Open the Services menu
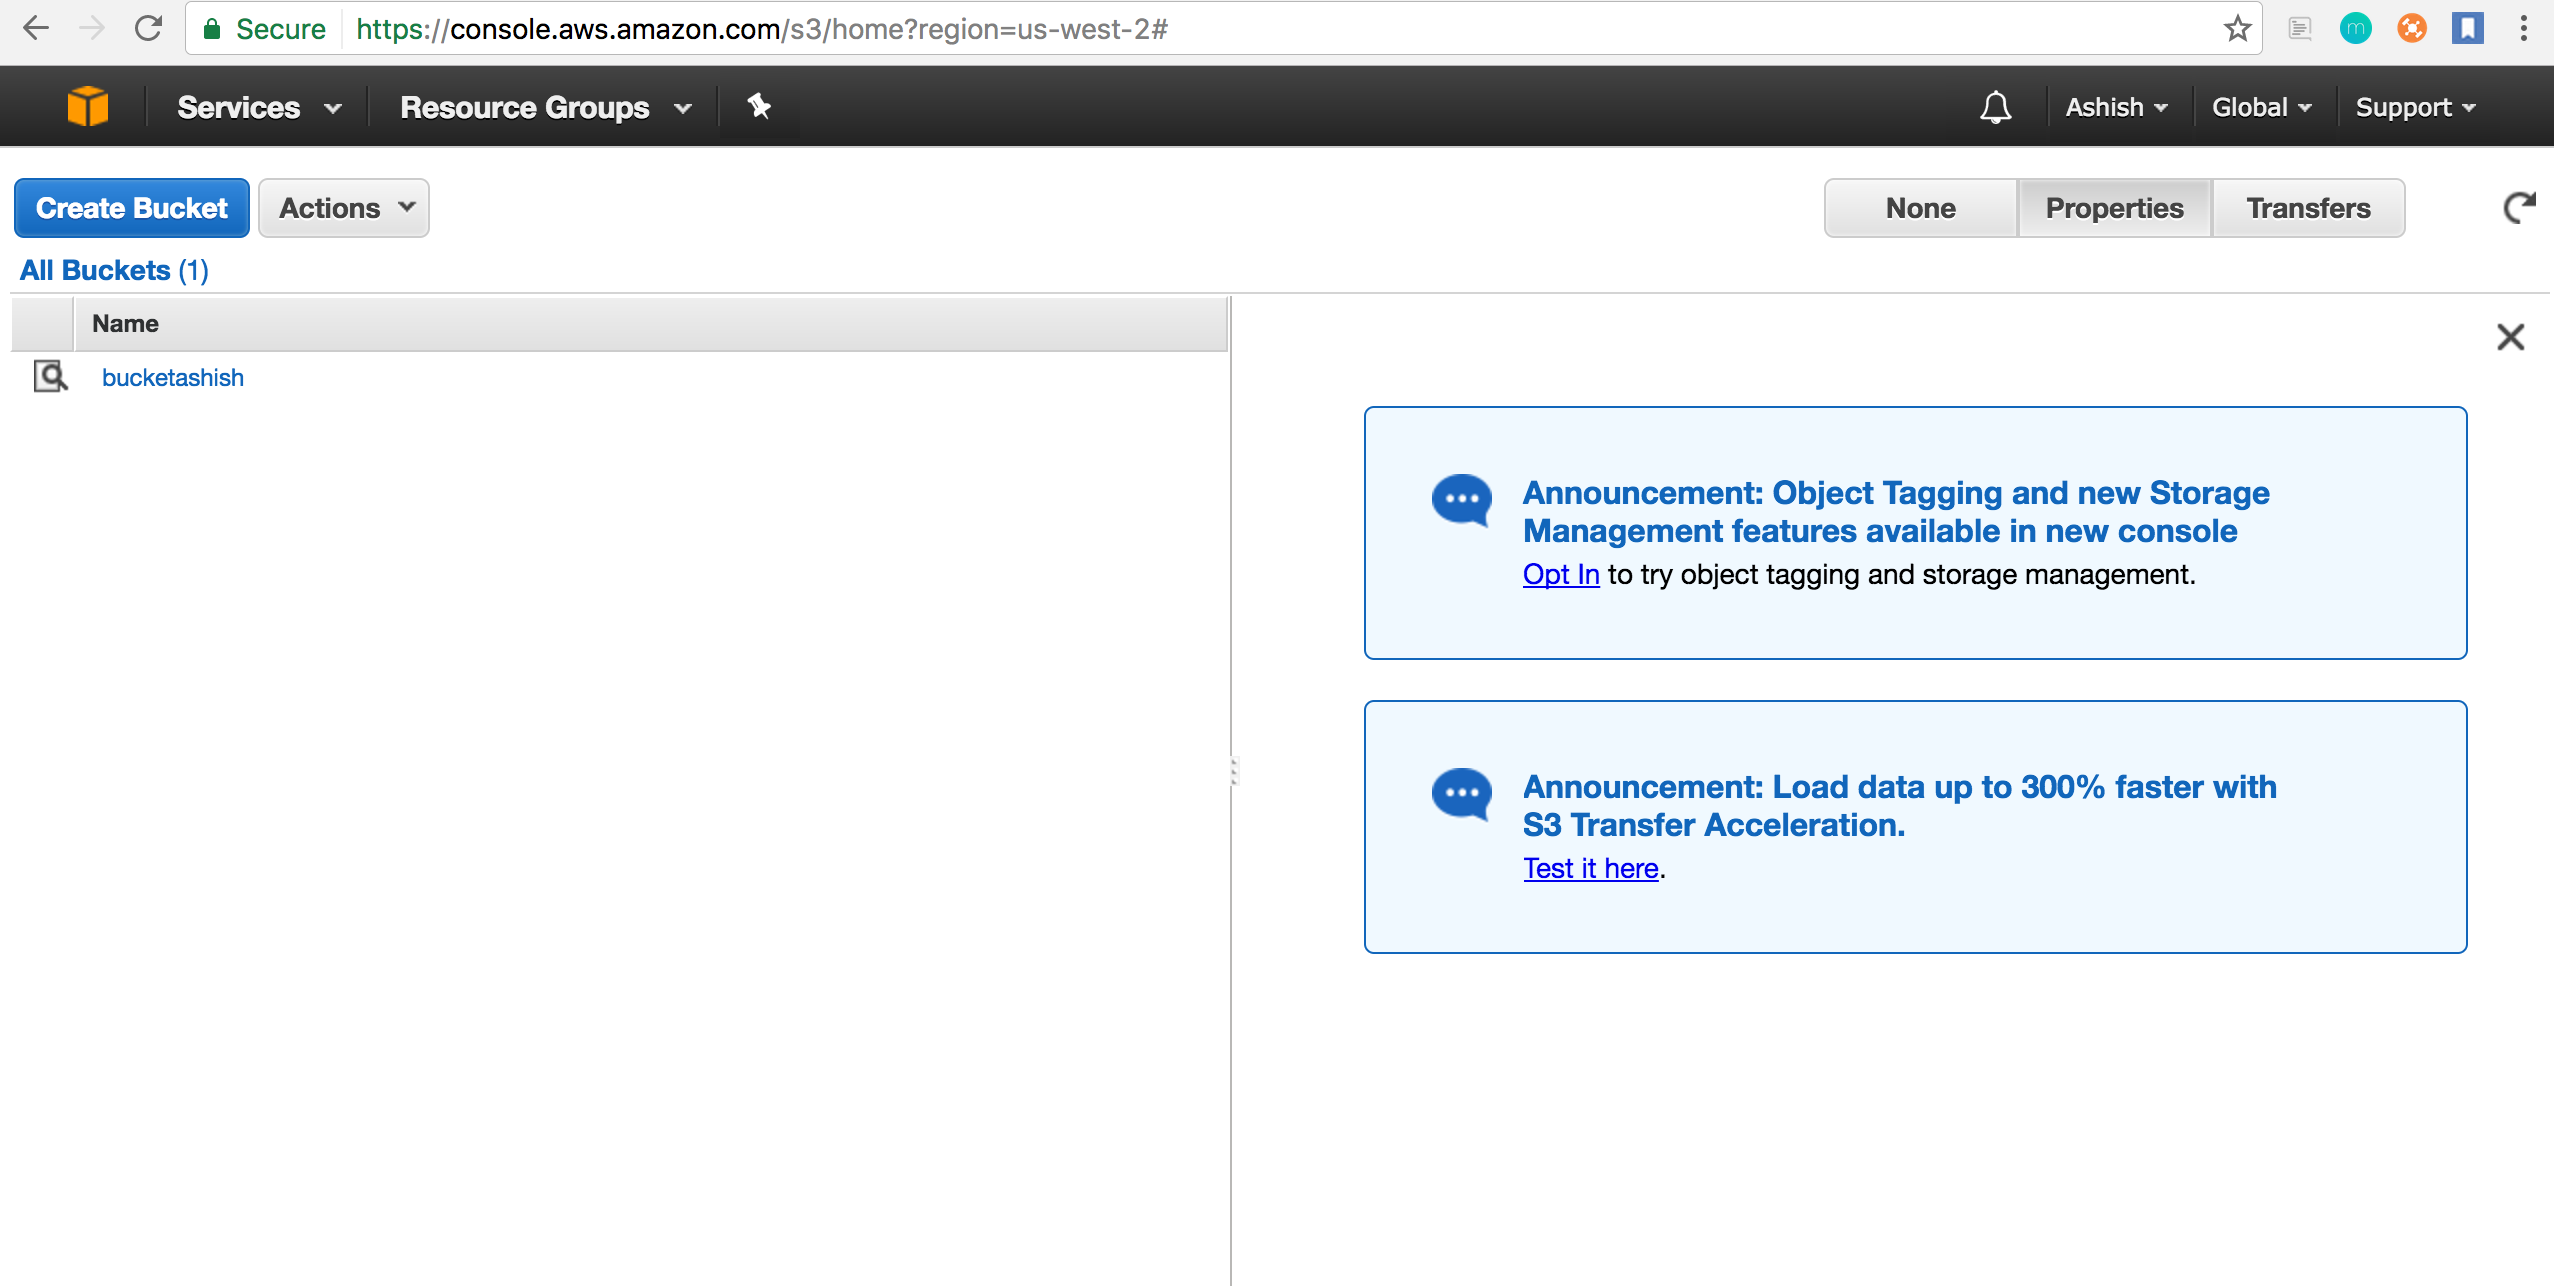 click(x=259, y=107)
